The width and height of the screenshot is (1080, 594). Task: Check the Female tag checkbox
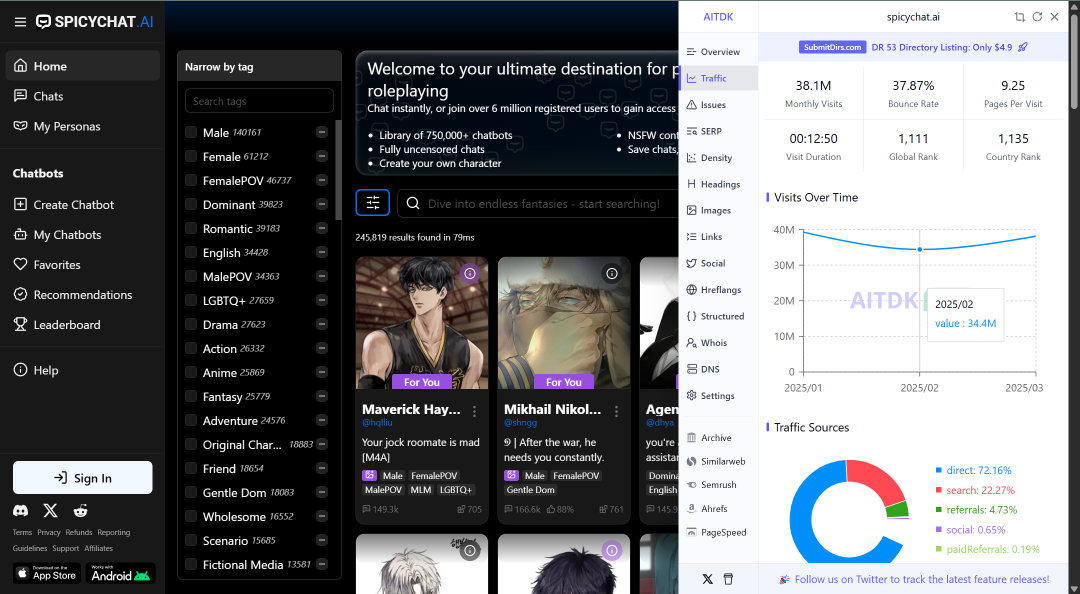191,156
